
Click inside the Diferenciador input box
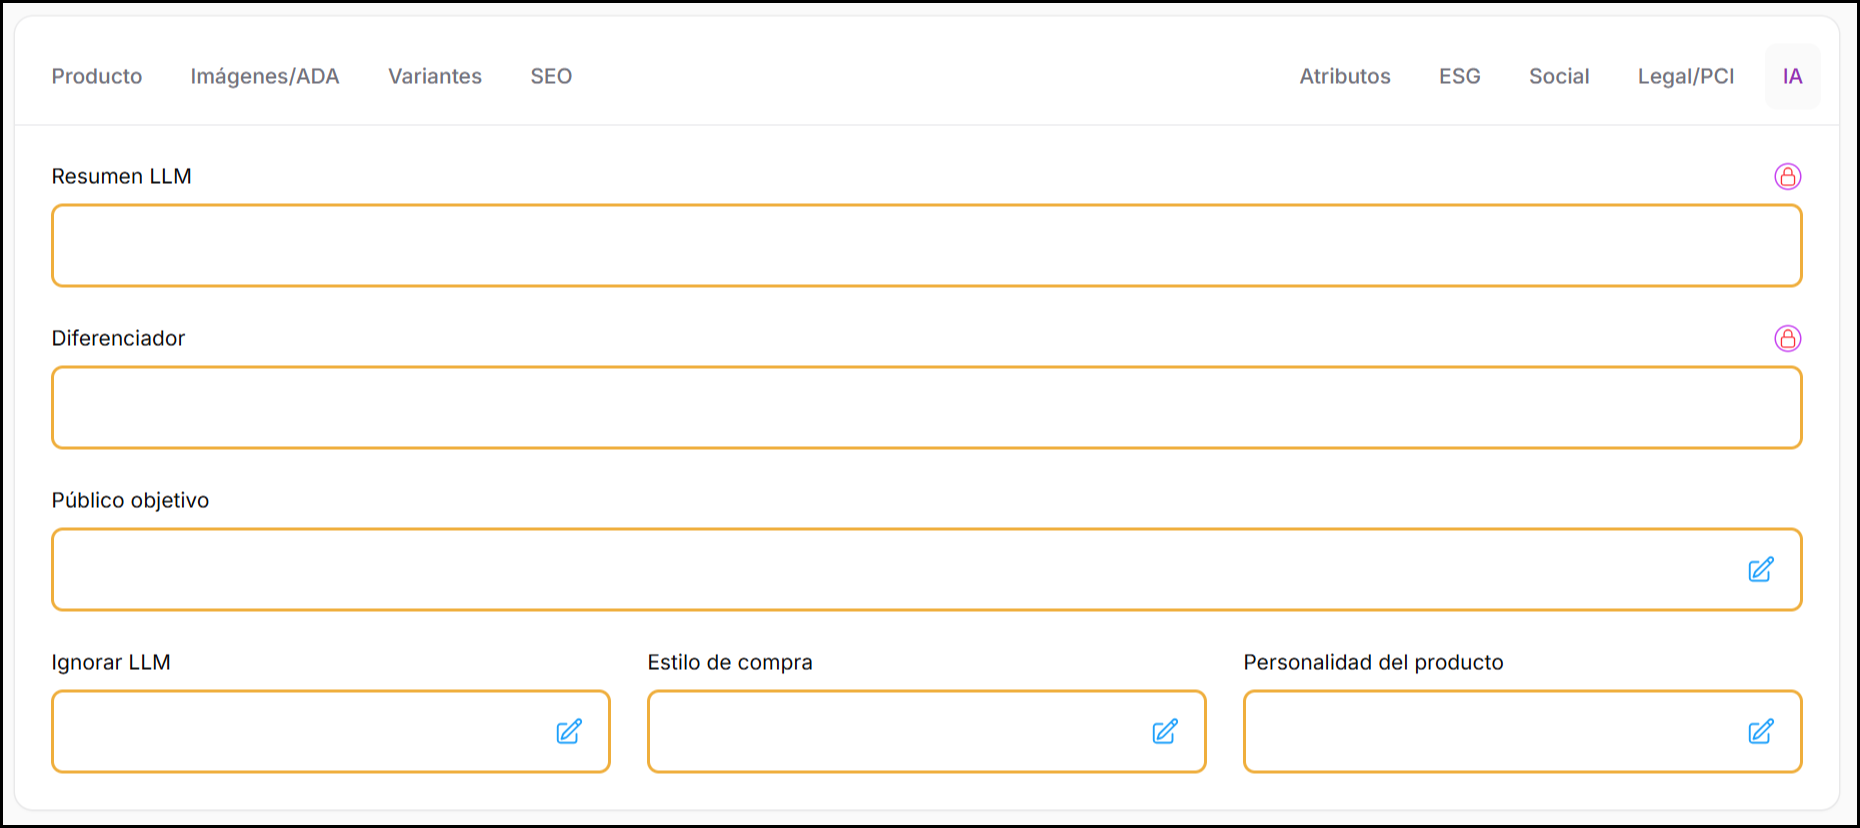[x=926, y=408]
